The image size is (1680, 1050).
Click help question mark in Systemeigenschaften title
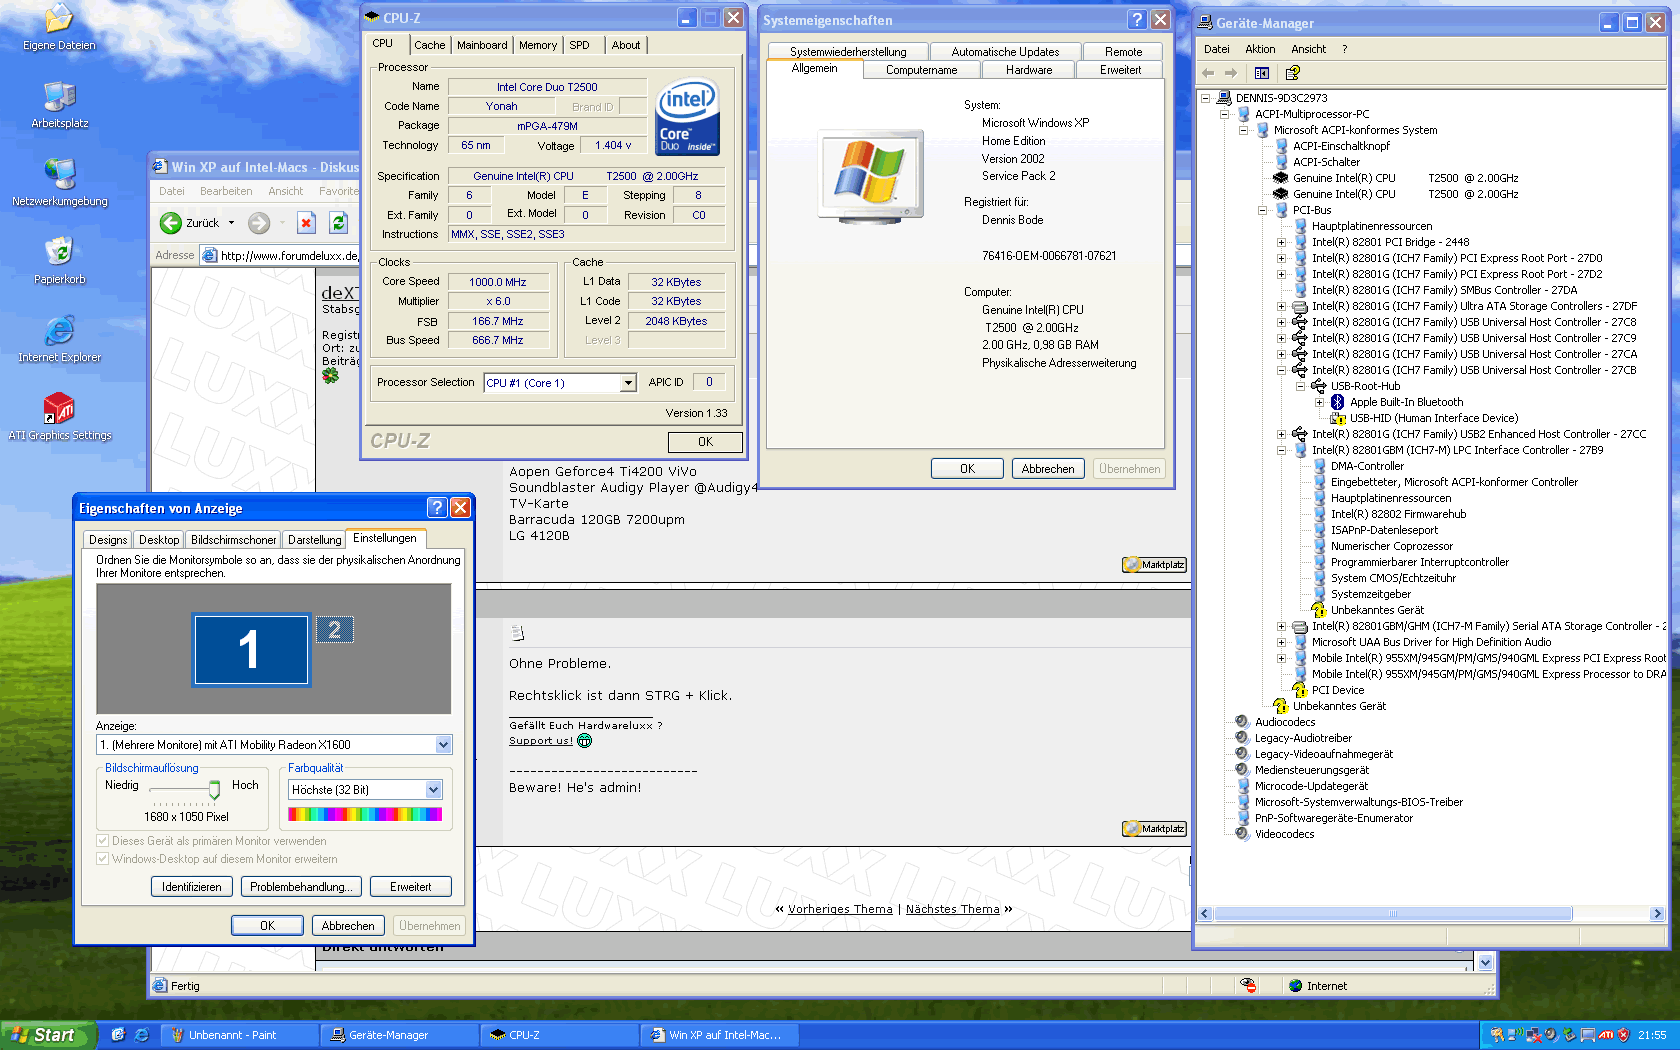(1137, 19)
